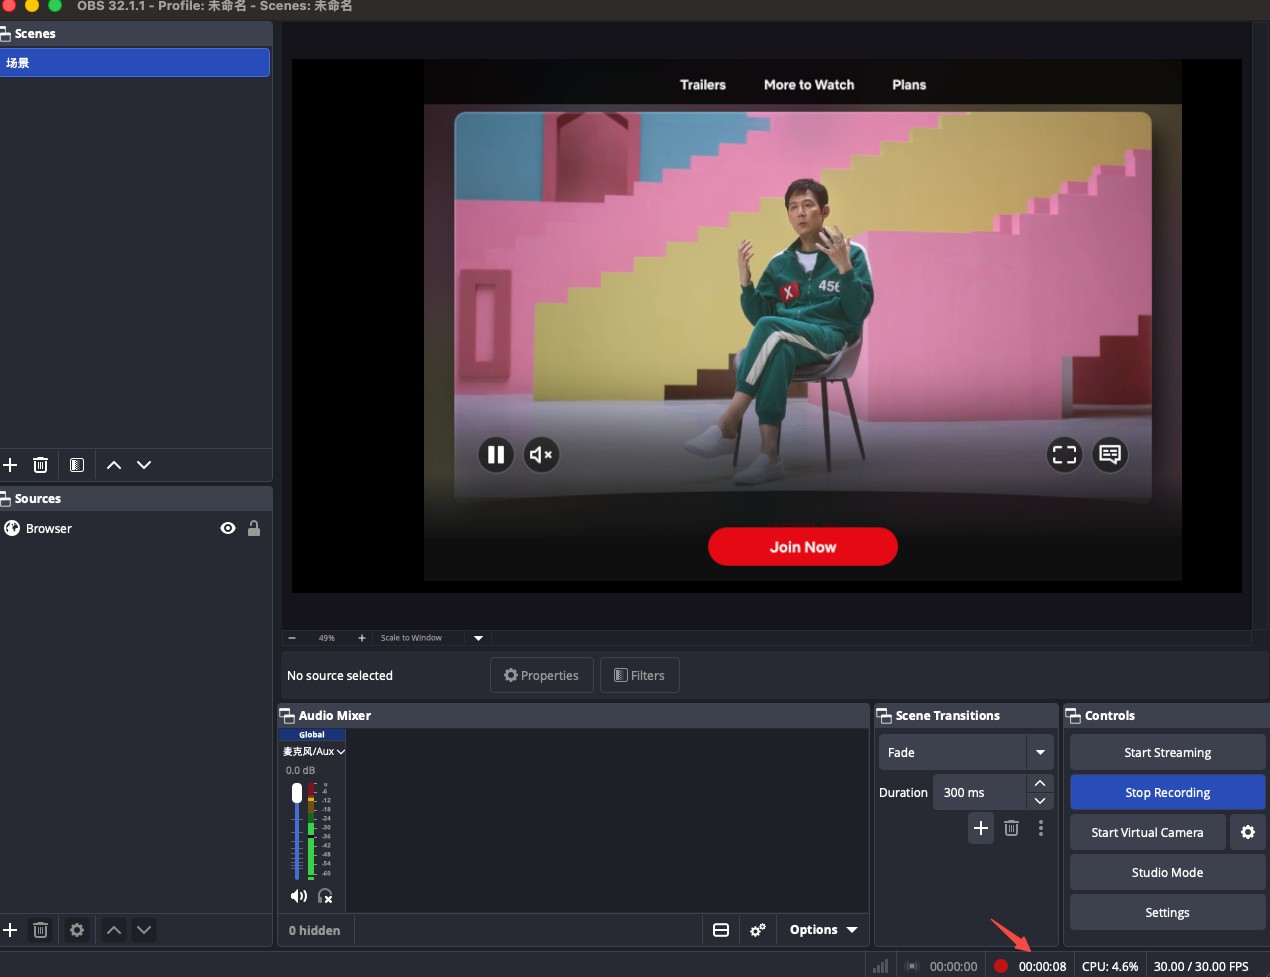Move scene up in Scenes toolbar

pos(114,465)
